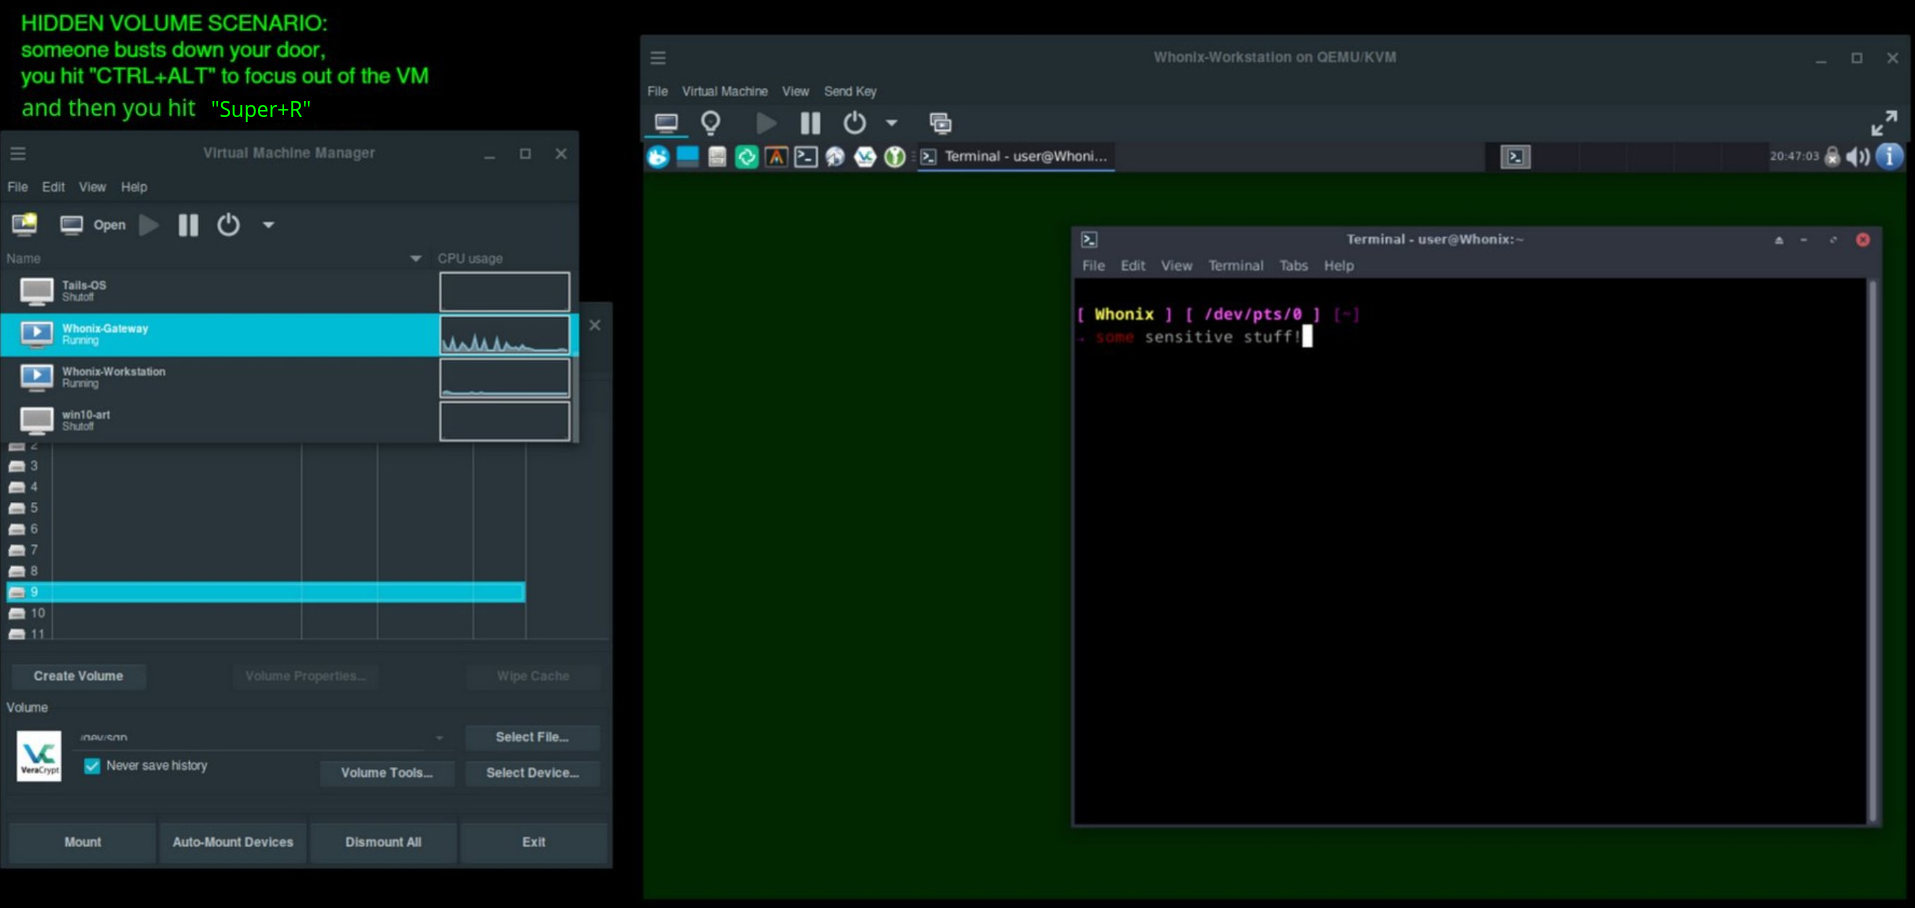Click Create Volume in VeraCrypt
Screen dimensions: 1915x908
click(78, 676)
